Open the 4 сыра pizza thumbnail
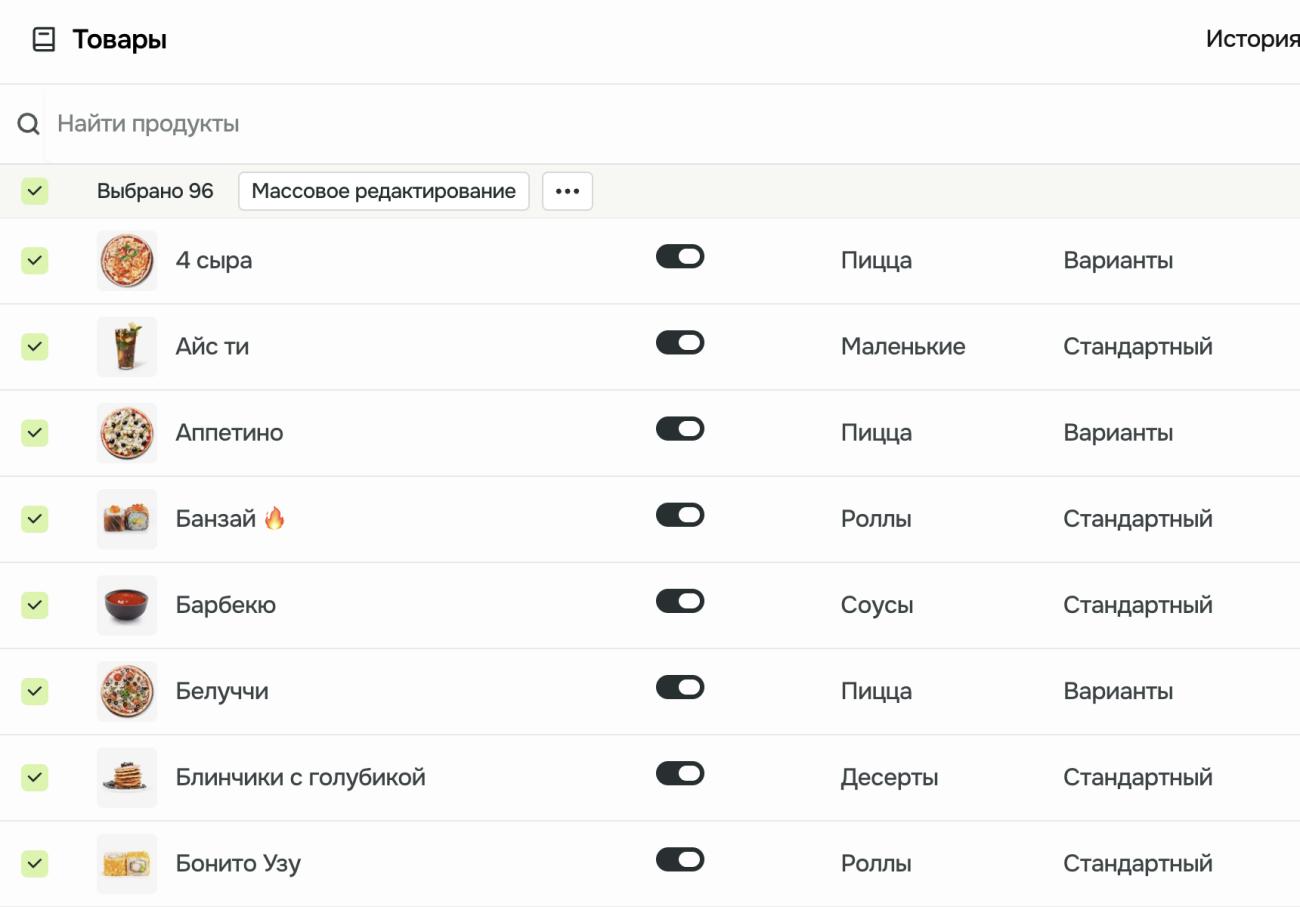 tap(127, 261)
